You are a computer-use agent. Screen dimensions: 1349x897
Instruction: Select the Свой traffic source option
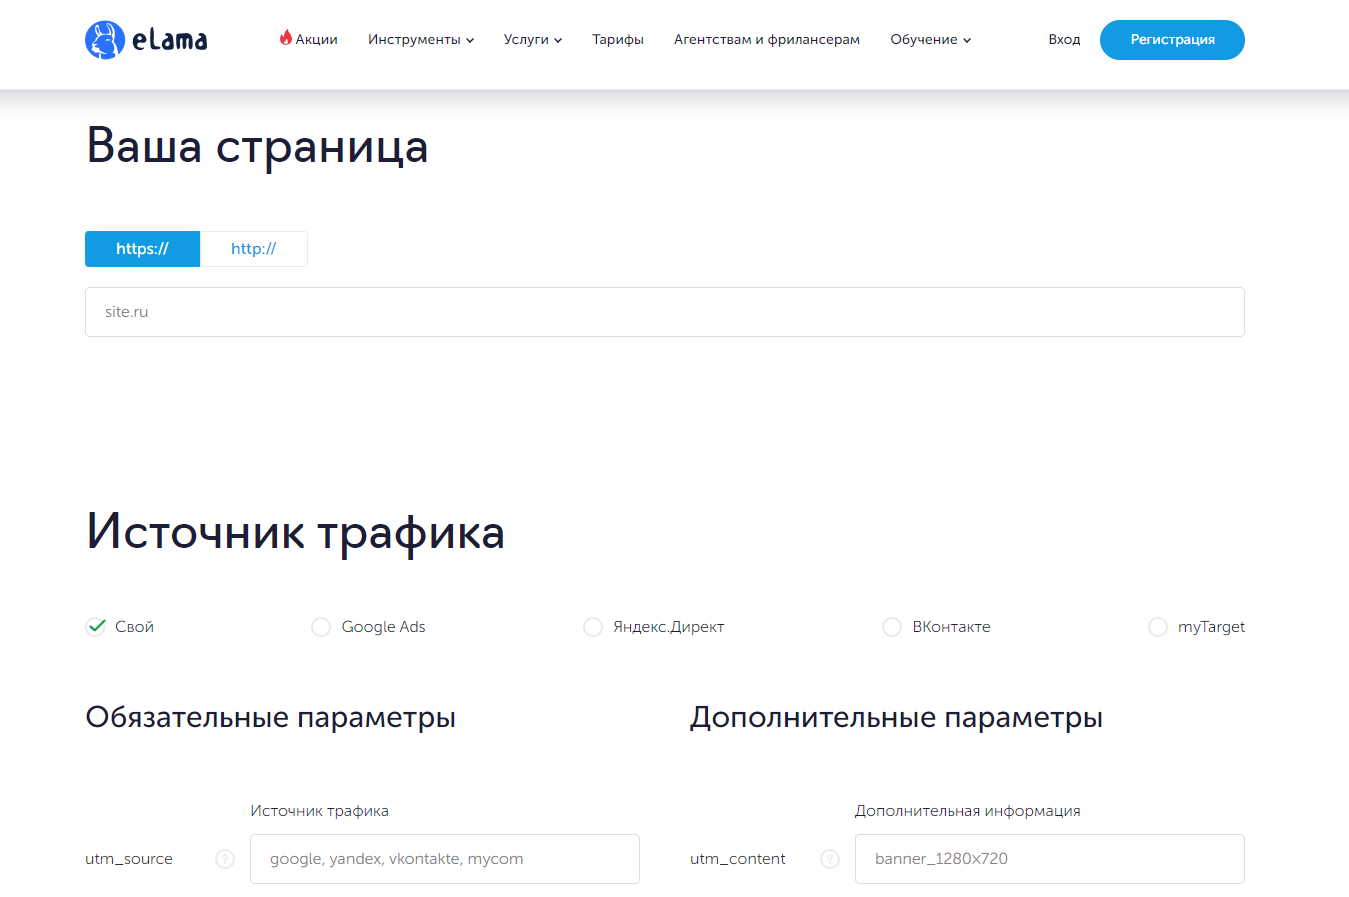pos(96,627)
